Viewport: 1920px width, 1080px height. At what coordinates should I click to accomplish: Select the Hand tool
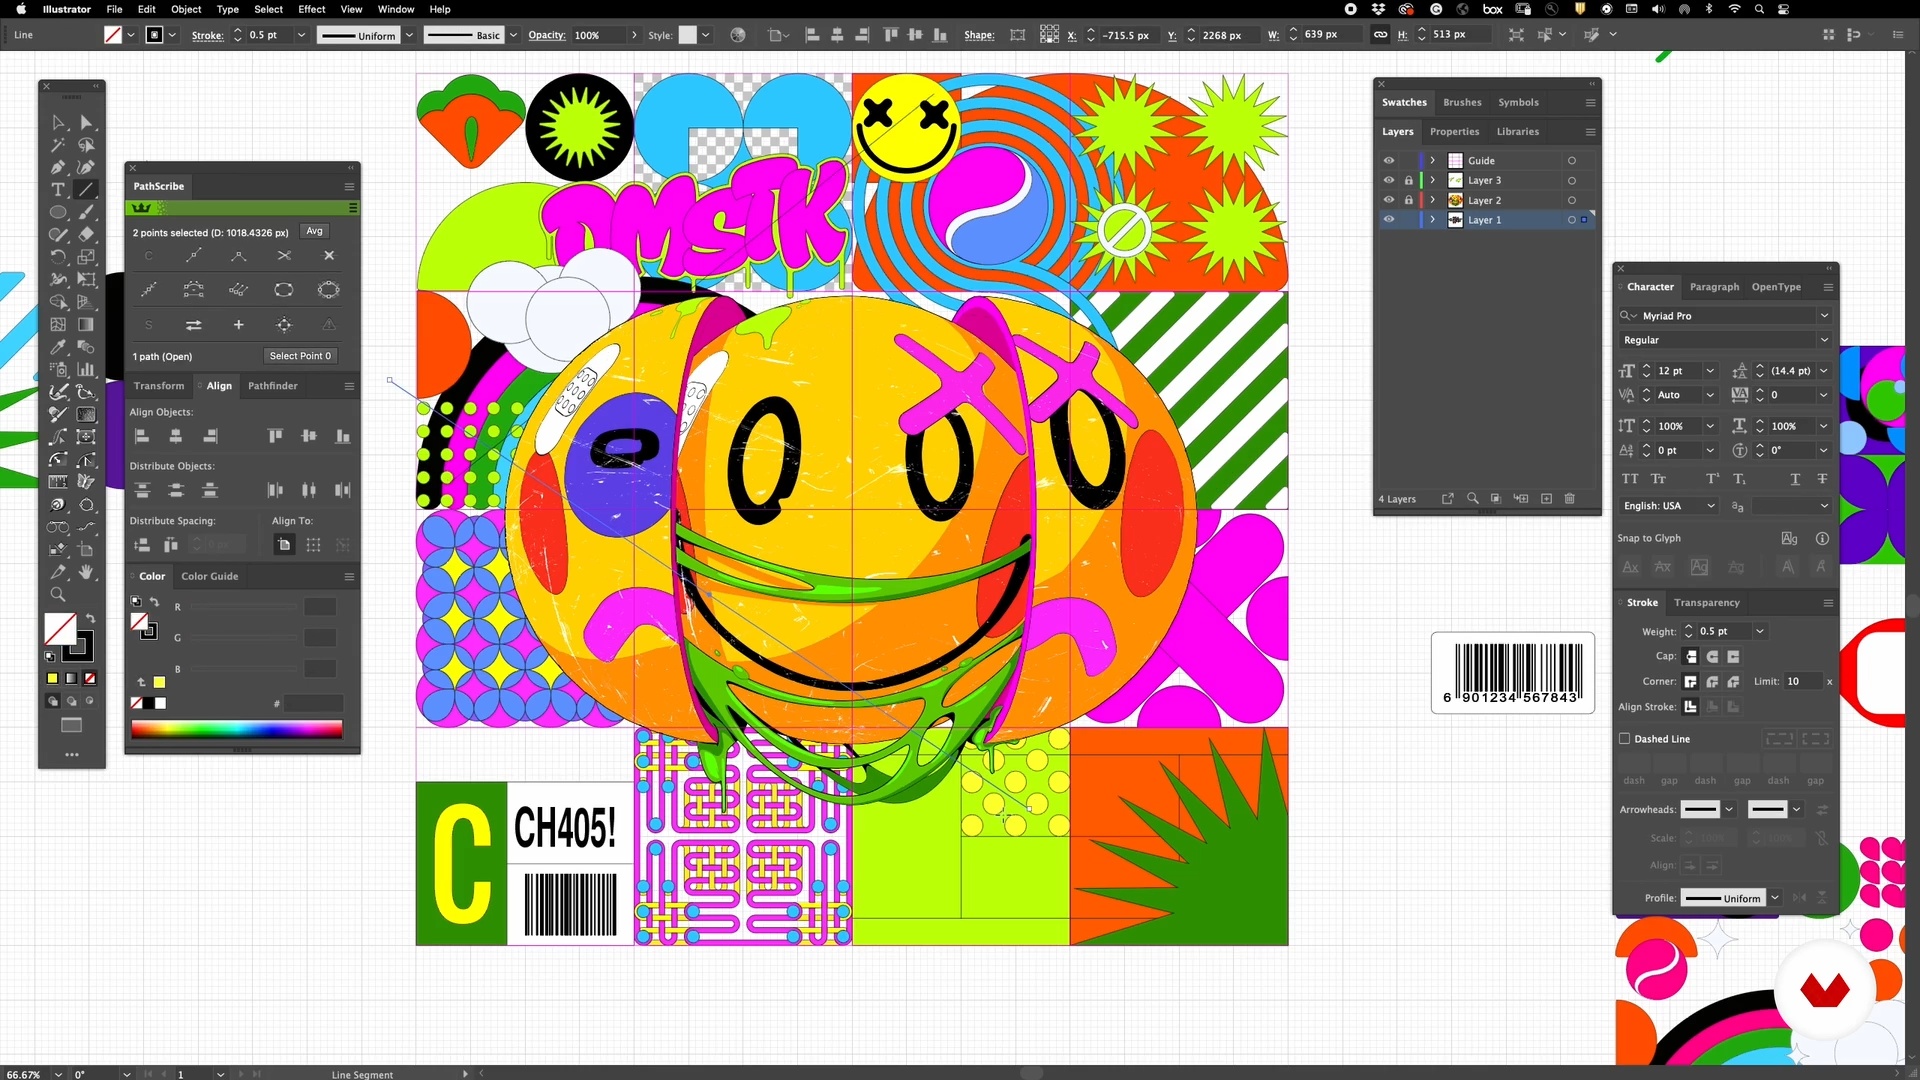point(86,572)
